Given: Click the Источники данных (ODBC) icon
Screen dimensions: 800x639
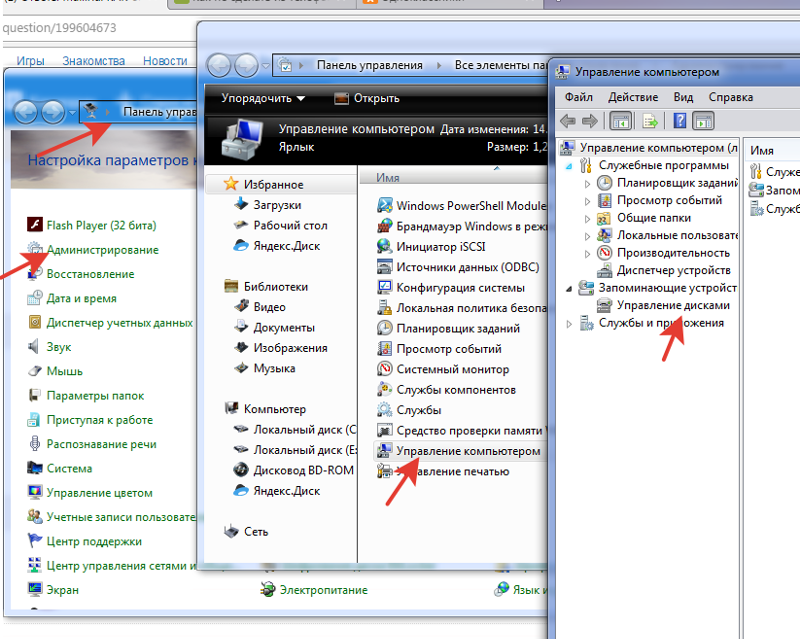Looking at the screenshot, I should coord(385,267).
